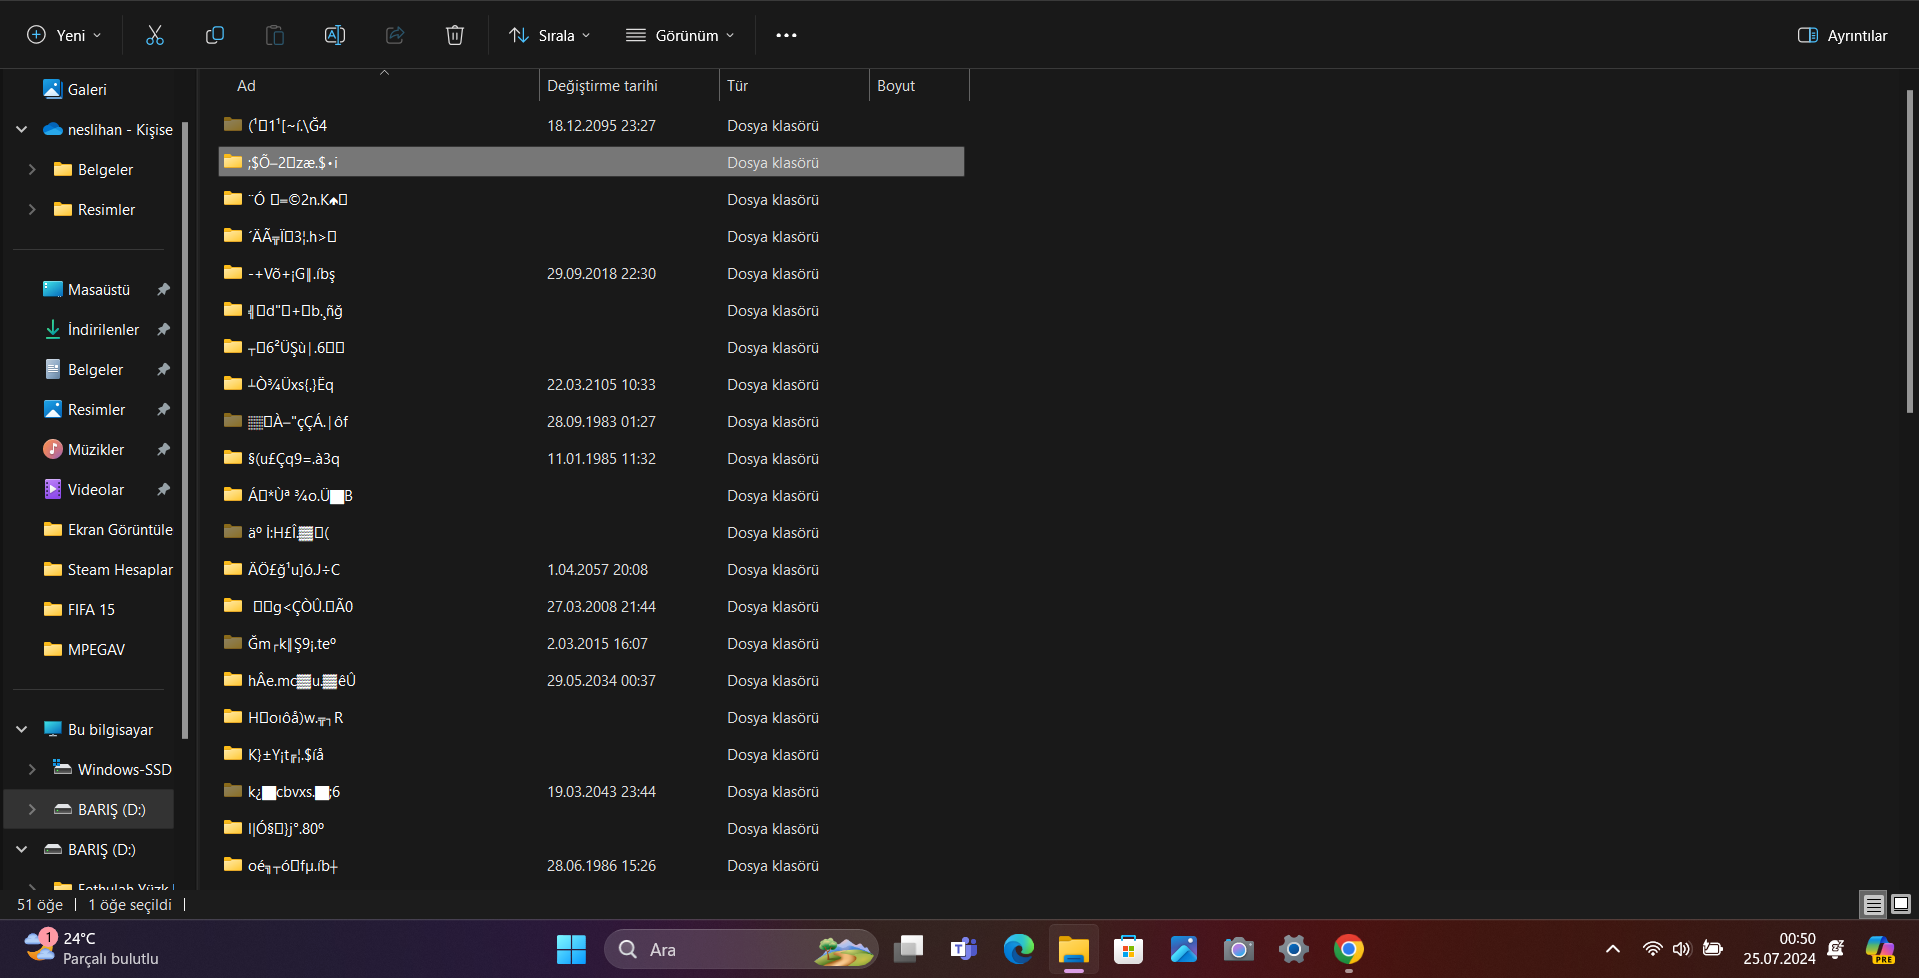Select folder dated 28.09.1983 01:27
This screenshot has width=1919, height=978.
tap(591, 421)
